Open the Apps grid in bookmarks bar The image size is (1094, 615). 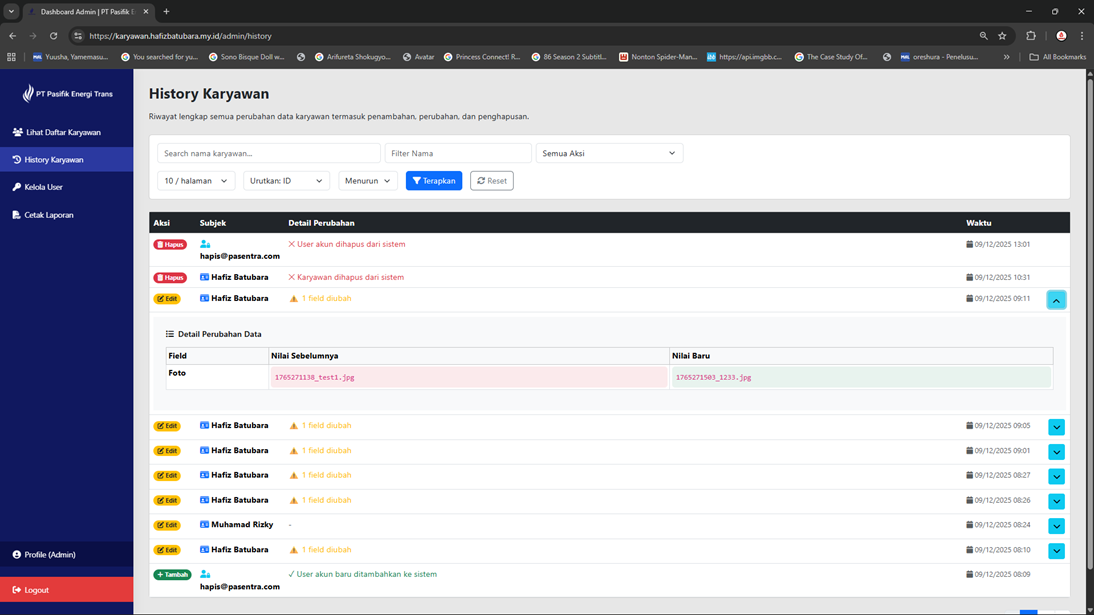[x=11, y=57]
